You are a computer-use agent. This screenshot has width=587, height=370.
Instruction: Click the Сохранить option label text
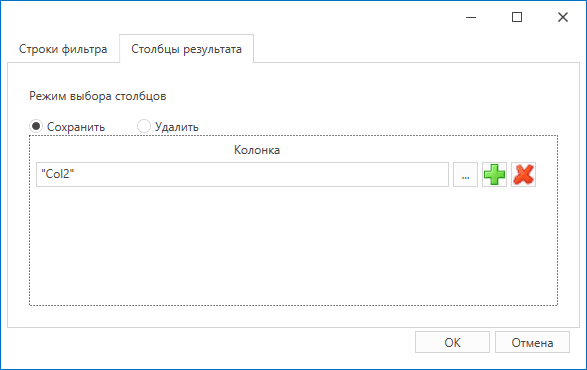tap(76, 127)
